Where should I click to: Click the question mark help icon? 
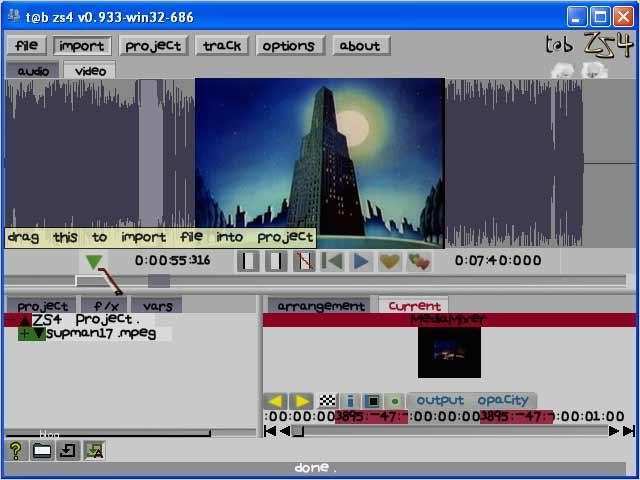tap(16, 451)
